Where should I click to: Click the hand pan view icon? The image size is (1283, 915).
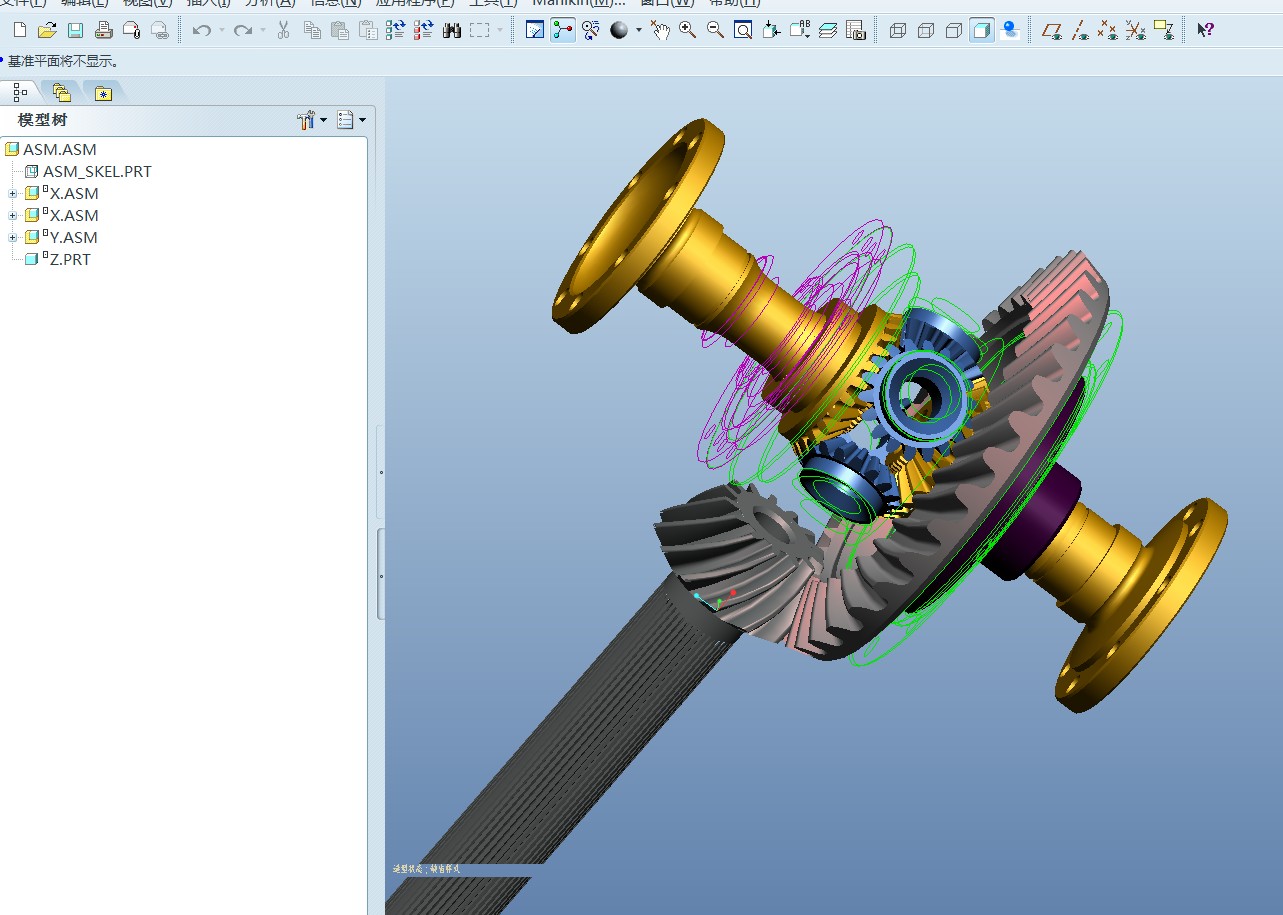[660, 30]
